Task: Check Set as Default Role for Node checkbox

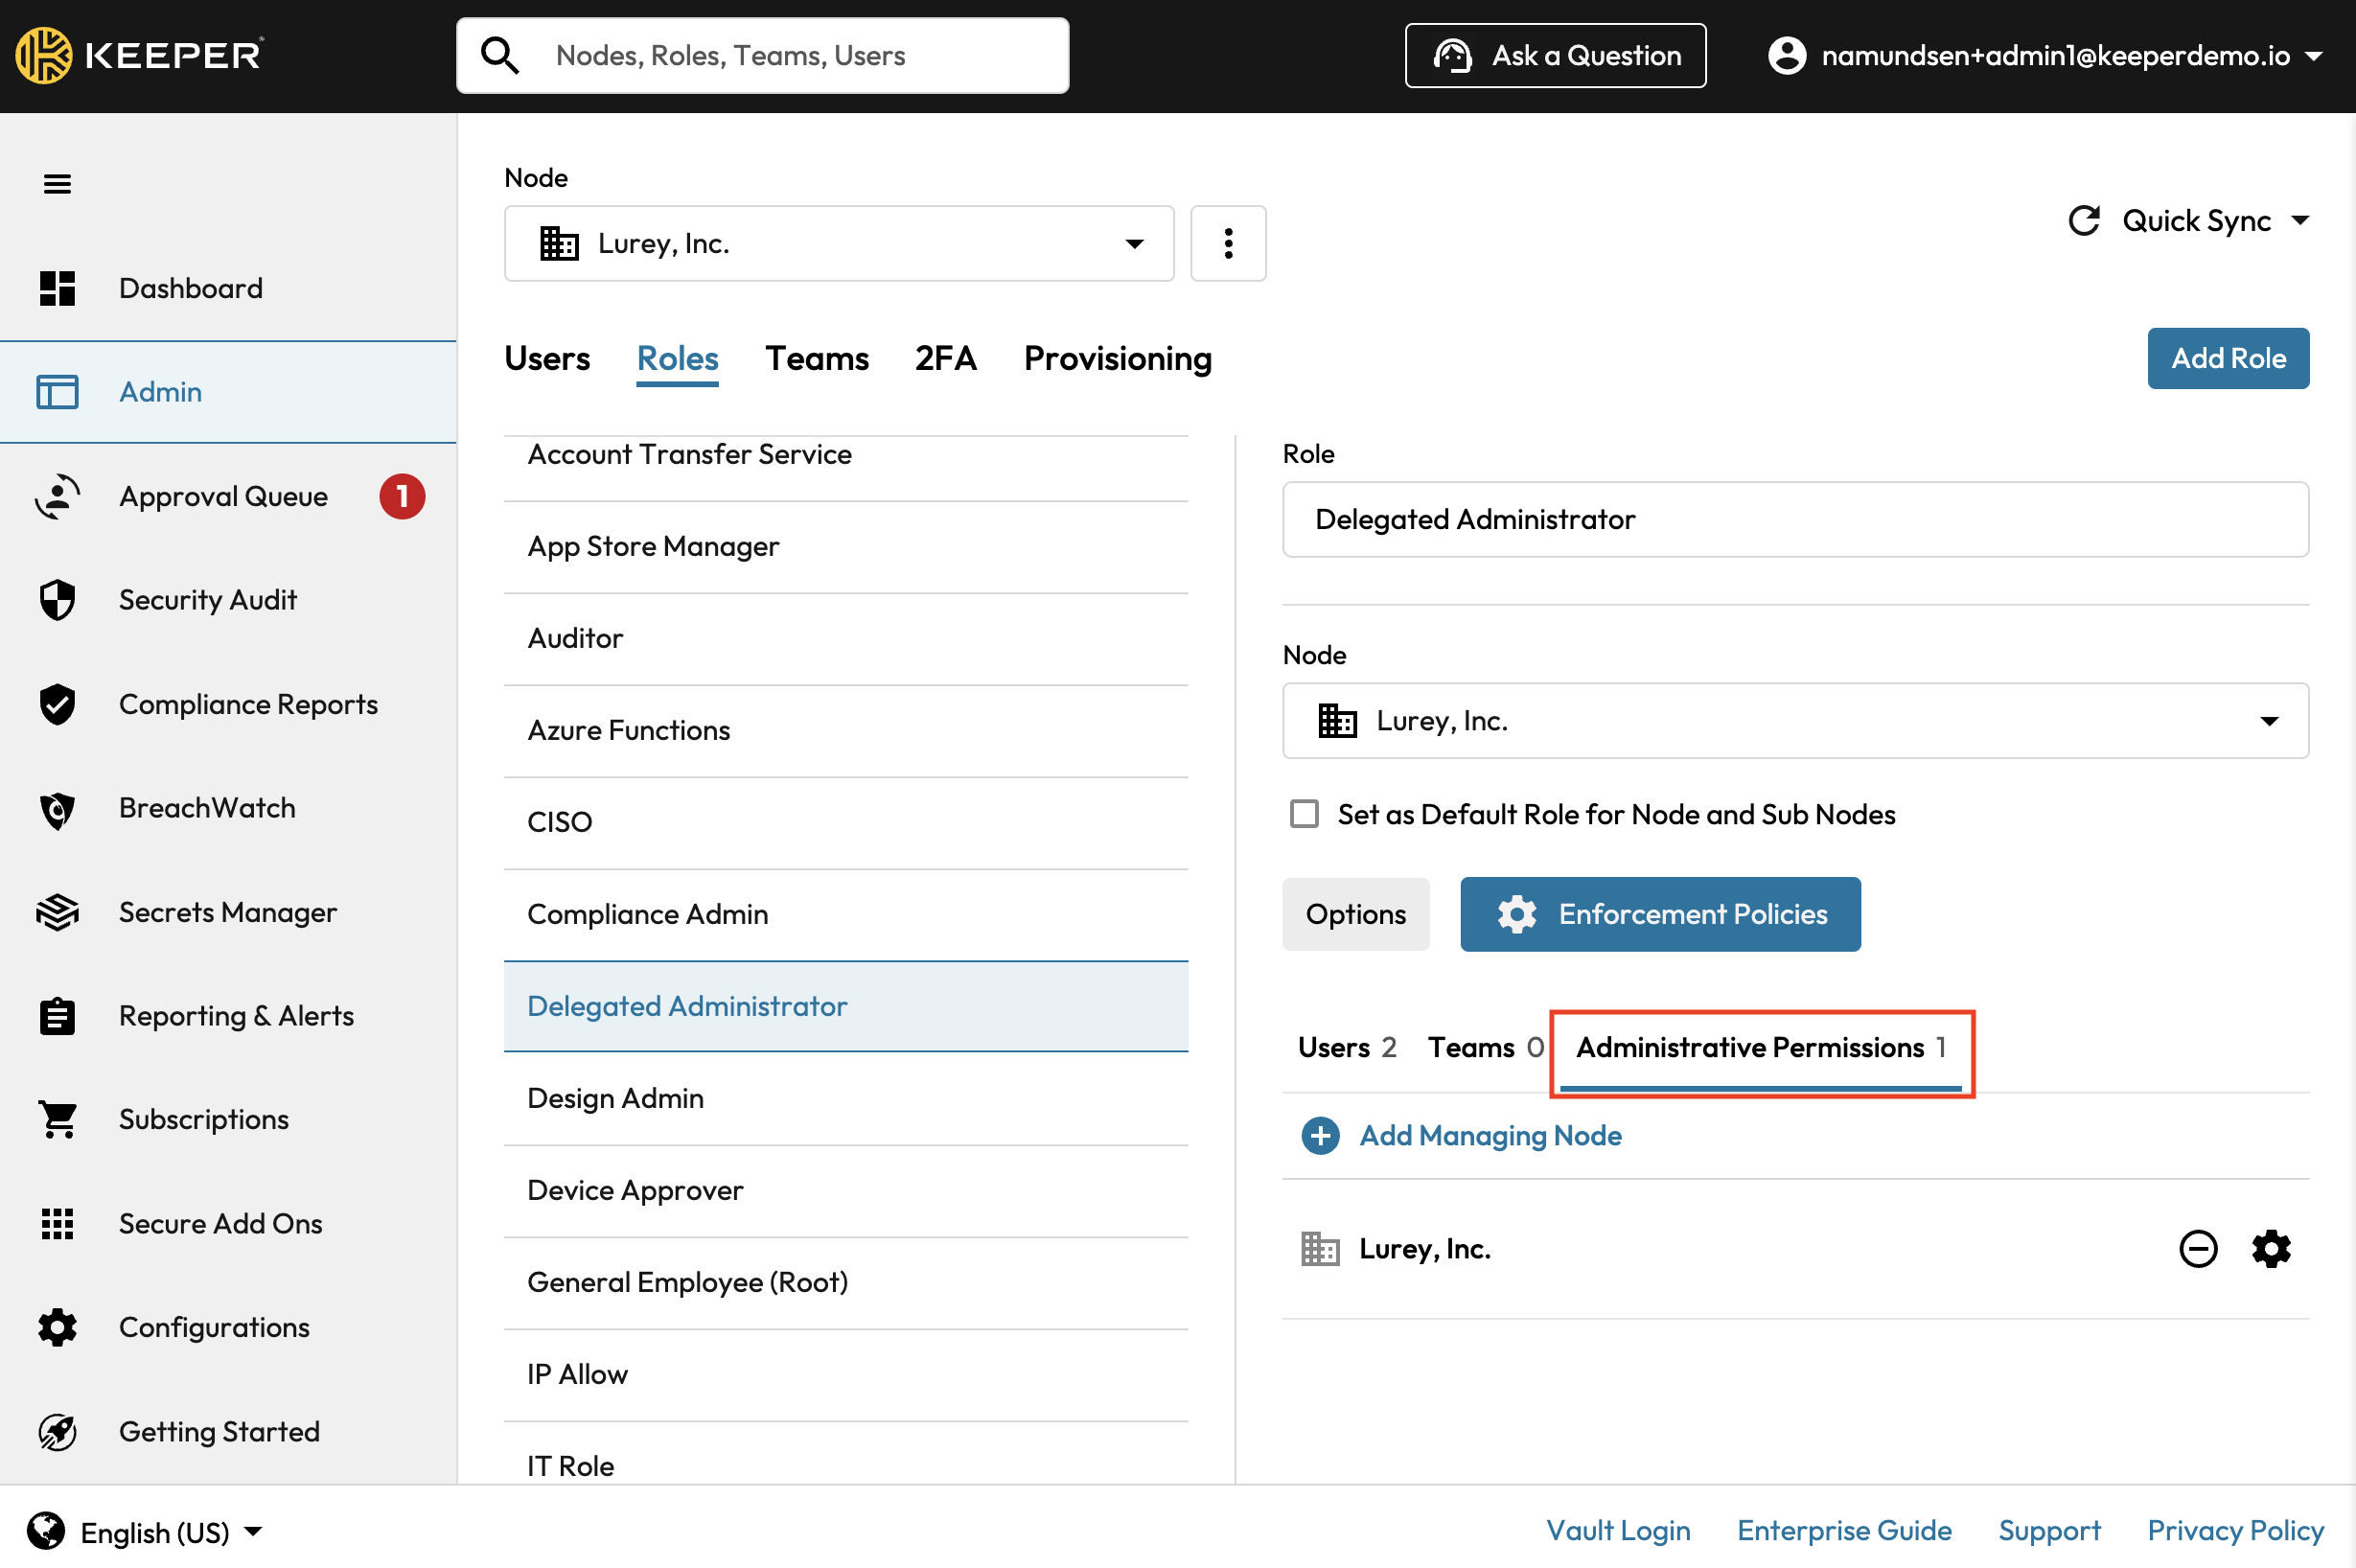Action: tap(1304, 814)
